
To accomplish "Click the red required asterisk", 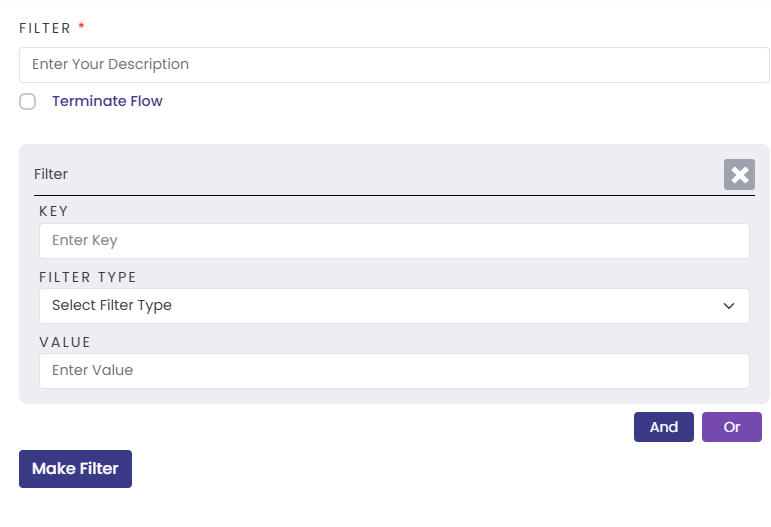I will click(81, 27).
